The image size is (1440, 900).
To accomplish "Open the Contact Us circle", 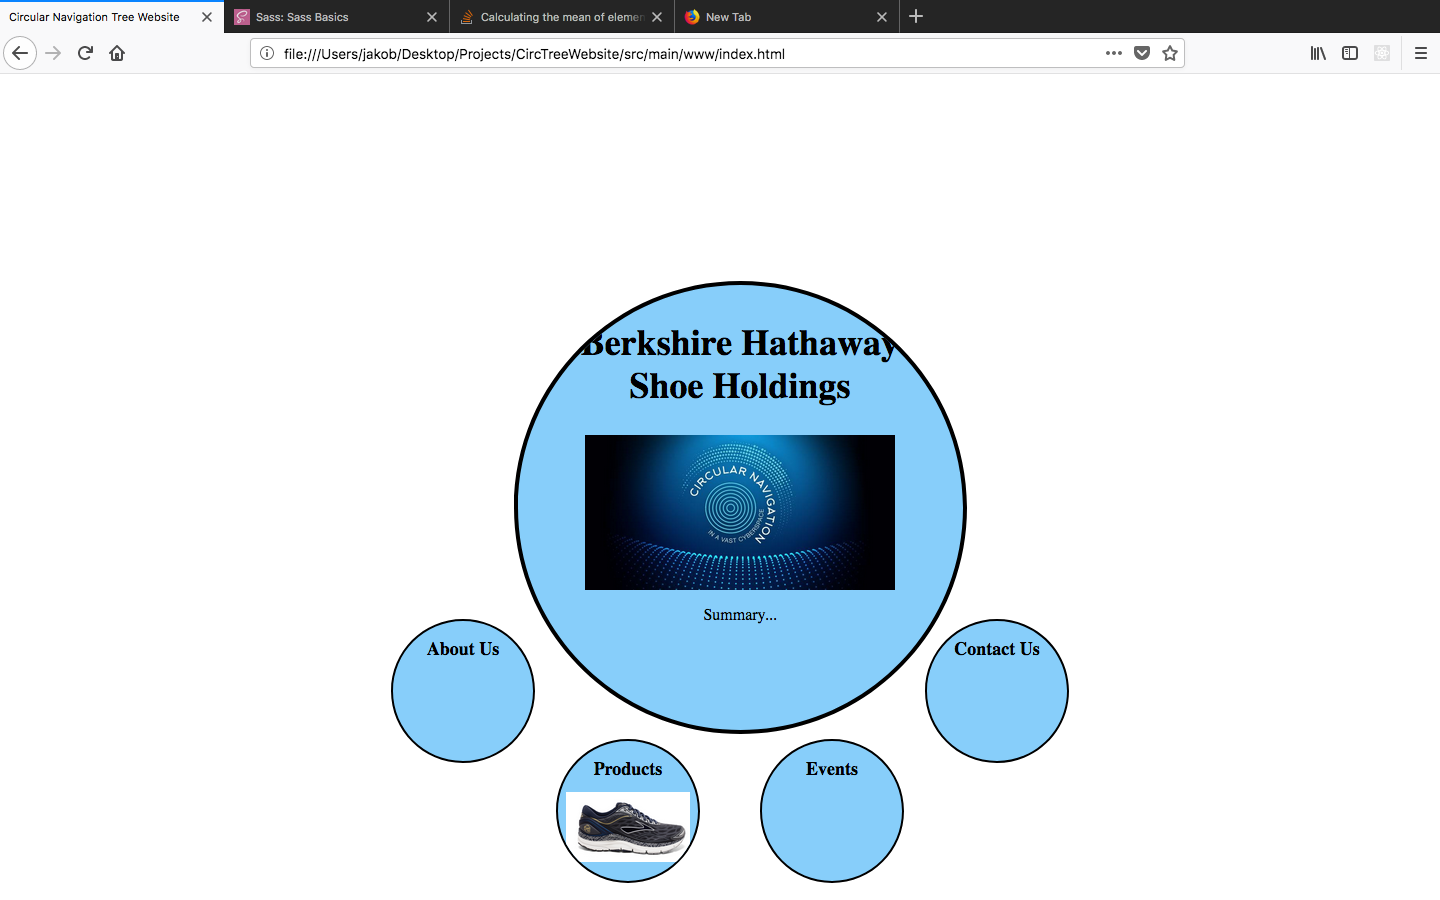I will tap(997, 691).
